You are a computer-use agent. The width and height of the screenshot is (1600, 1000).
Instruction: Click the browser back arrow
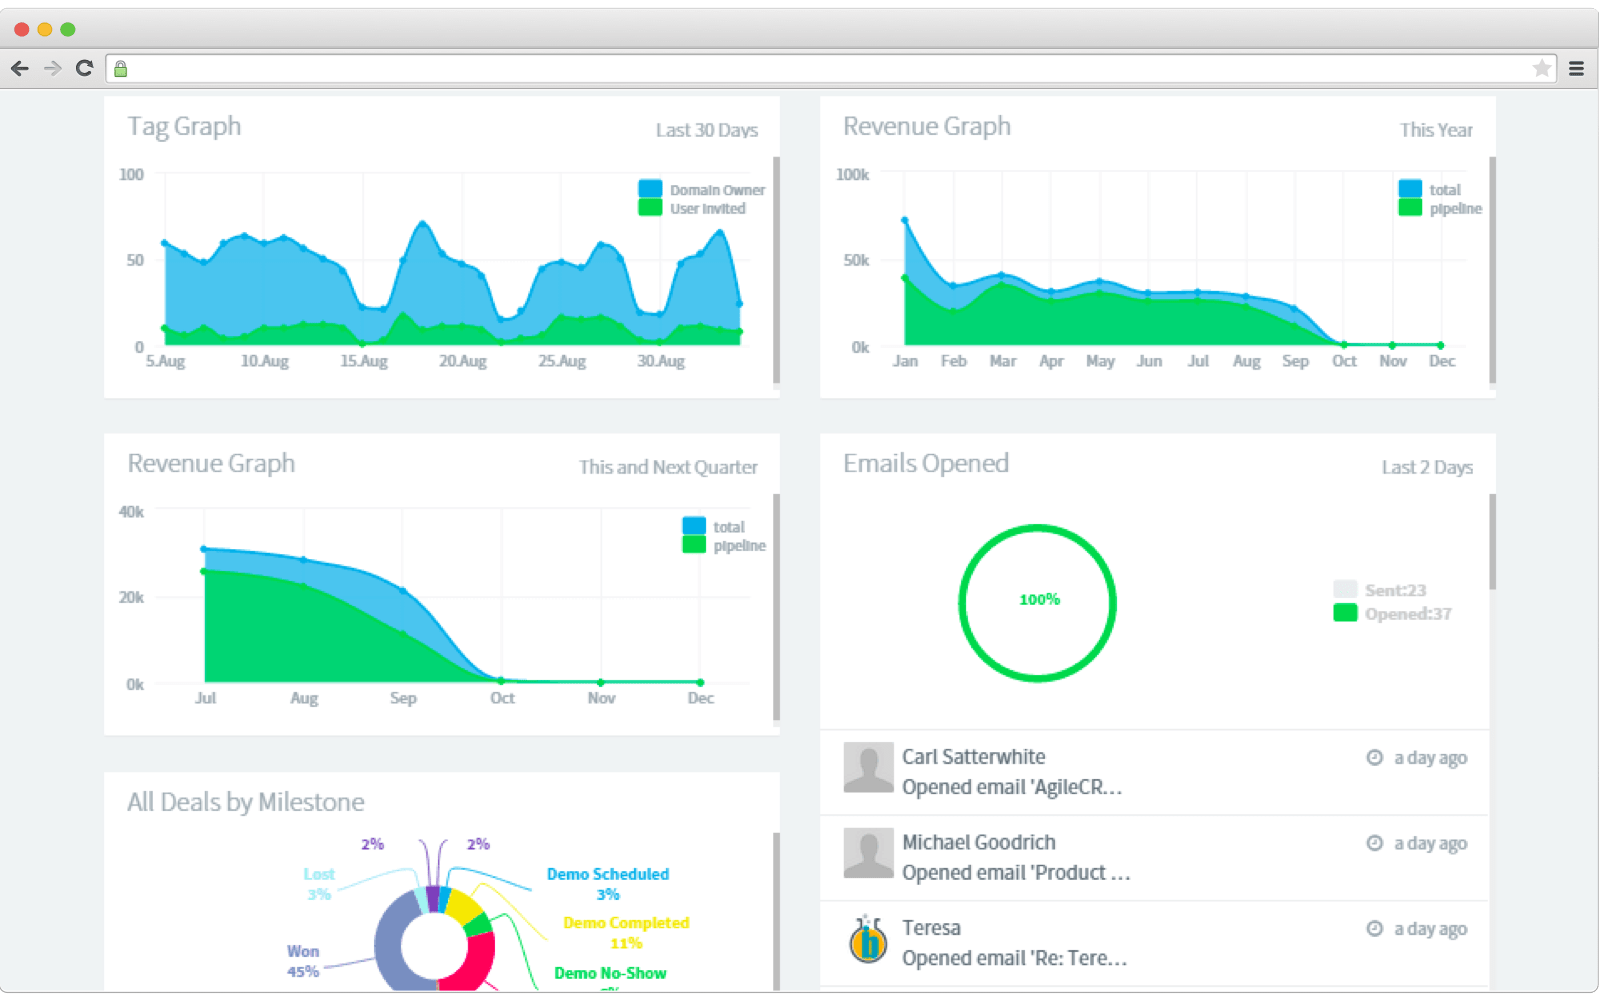coord(20,68)
